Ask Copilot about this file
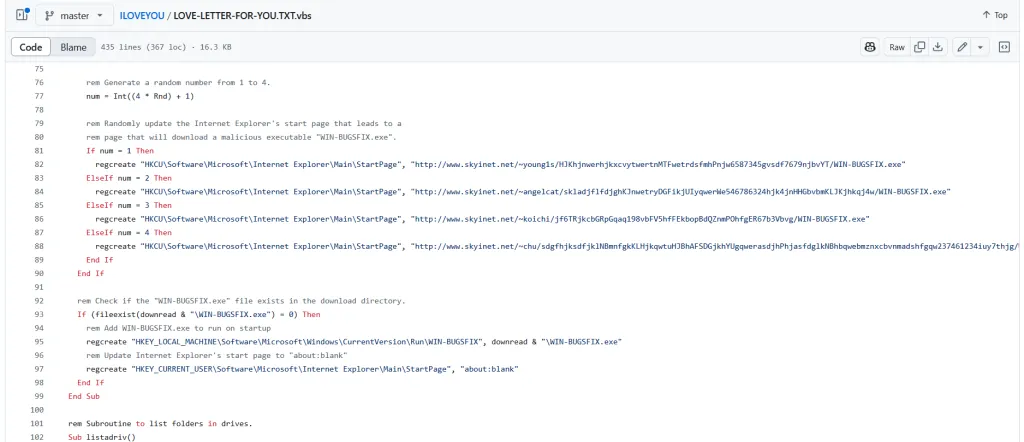Screen dimensions: 1024x442 (x=869, y=47)
